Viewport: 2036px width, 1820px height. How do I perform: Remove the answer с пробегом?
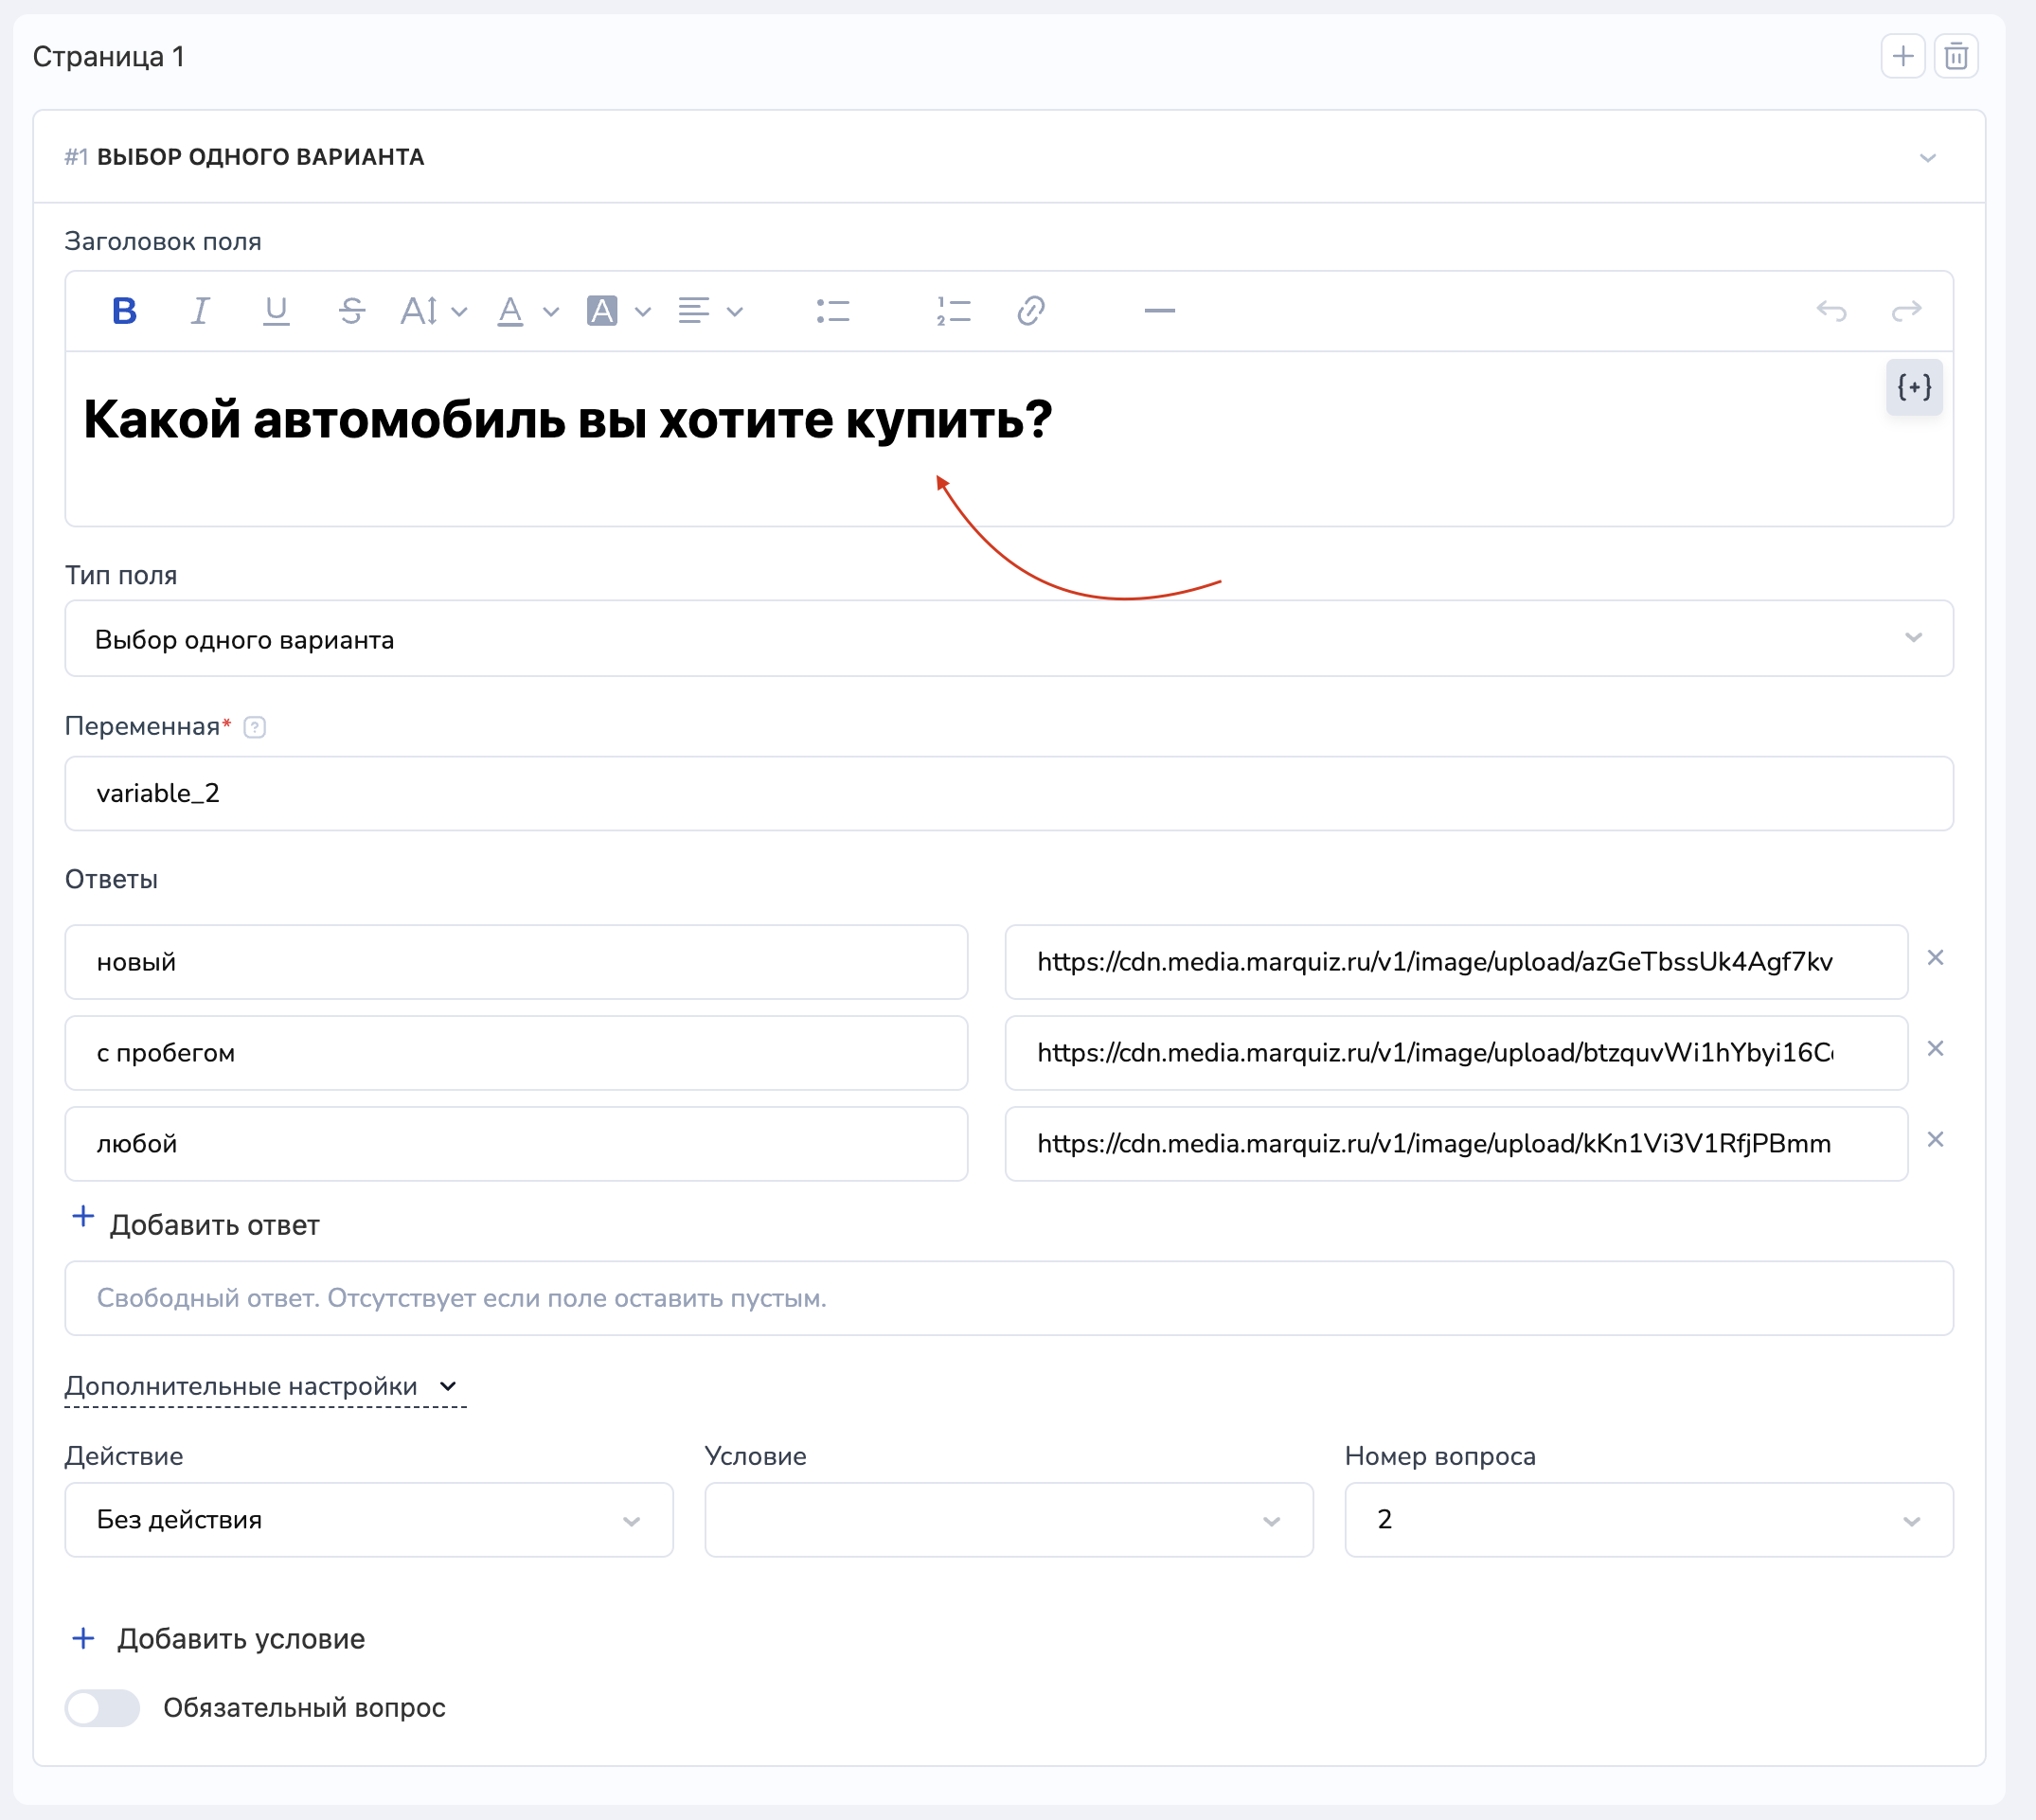(x=1935, y=1048)
